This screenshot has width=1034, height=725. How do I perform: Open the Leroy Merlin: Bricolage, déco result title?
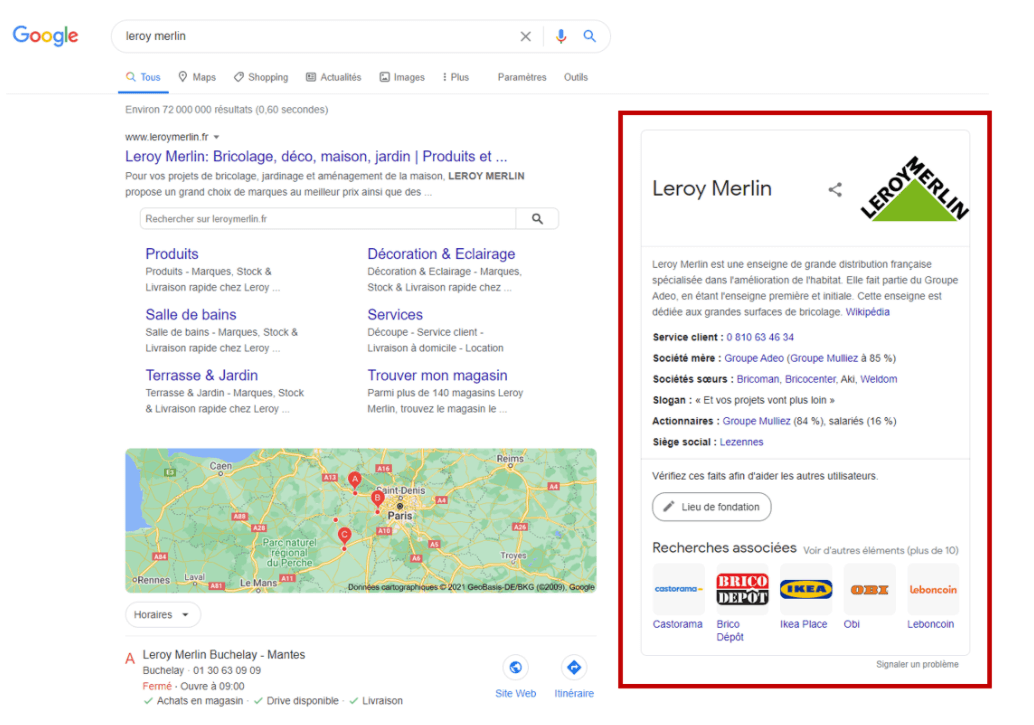[316, 157]
